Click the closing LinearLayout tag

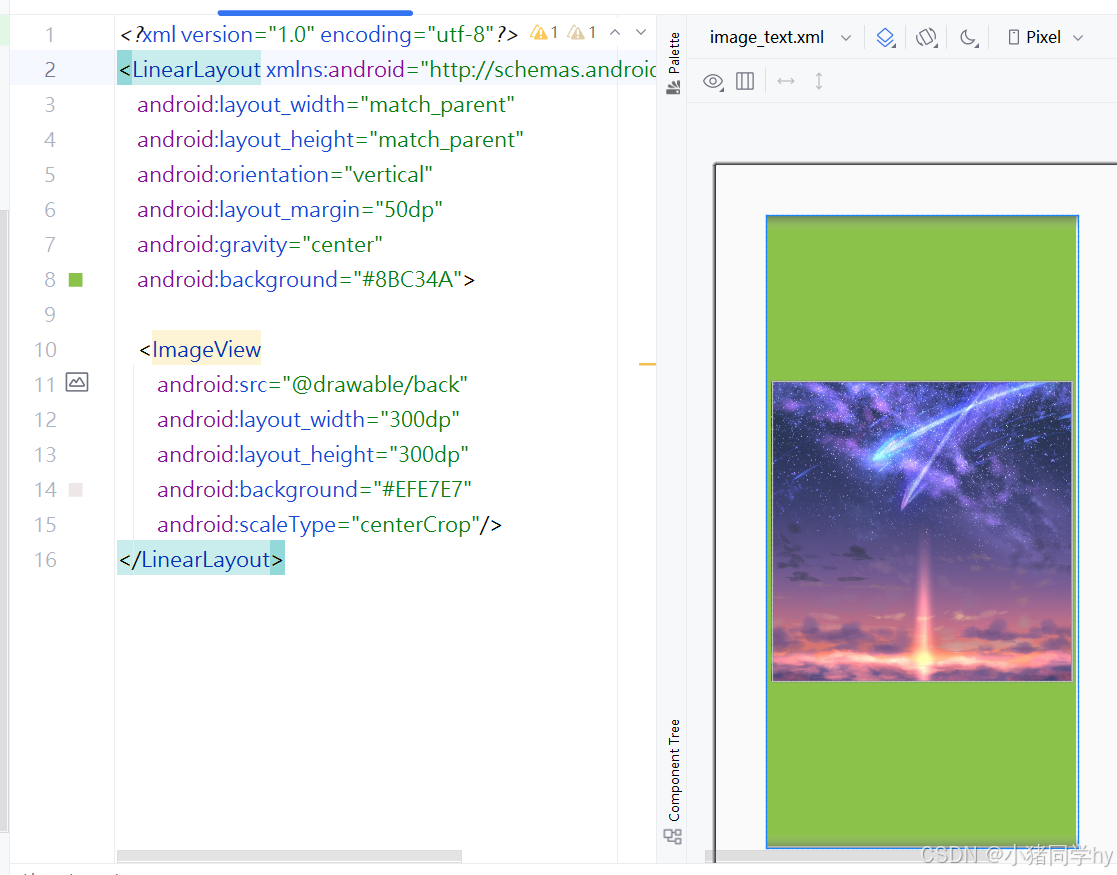[201, 559]
